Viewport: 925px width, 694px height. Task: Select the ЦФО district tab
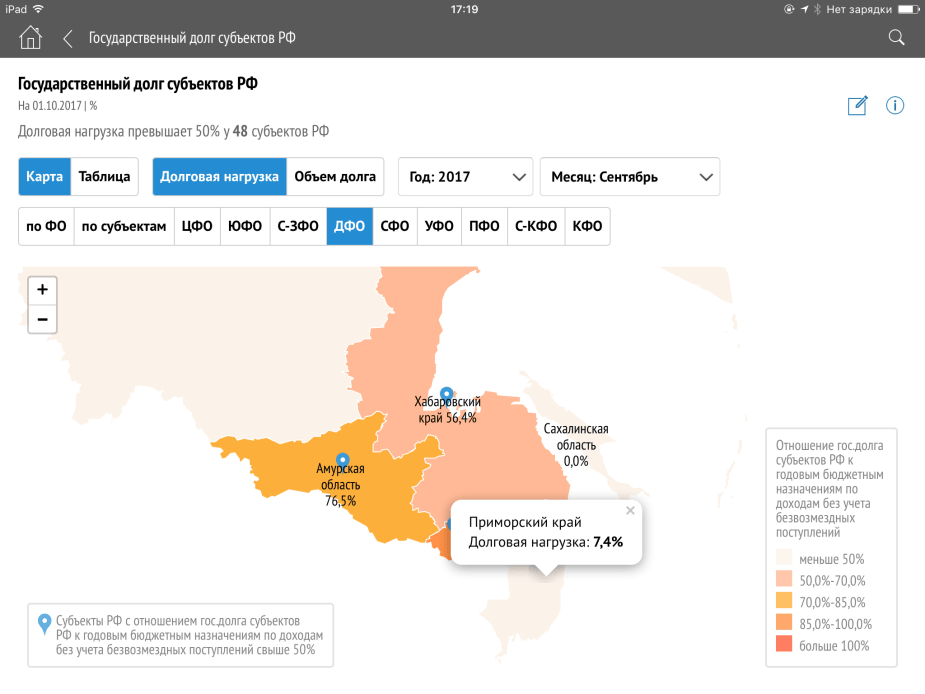pyautogui.click(x=197, y=226)
